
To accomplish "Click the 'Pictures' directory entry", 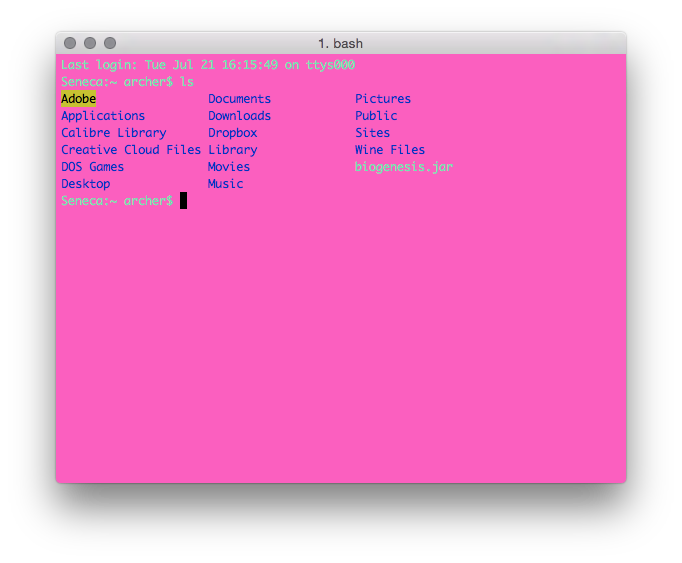I will pos(383,99).
